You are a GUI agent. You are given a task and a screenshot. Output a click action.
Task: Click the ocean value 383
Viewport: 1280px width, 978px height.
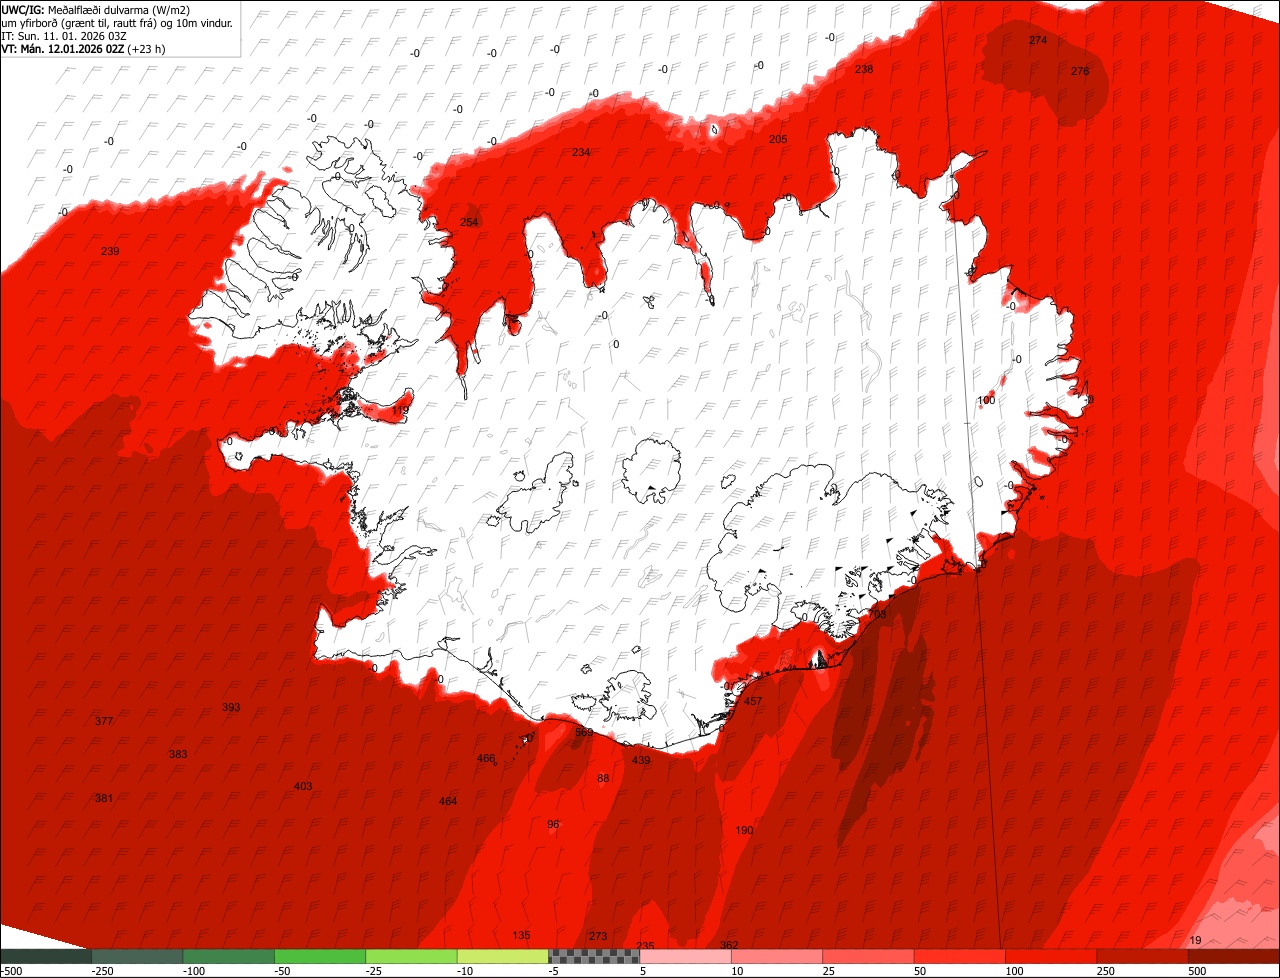178,754
